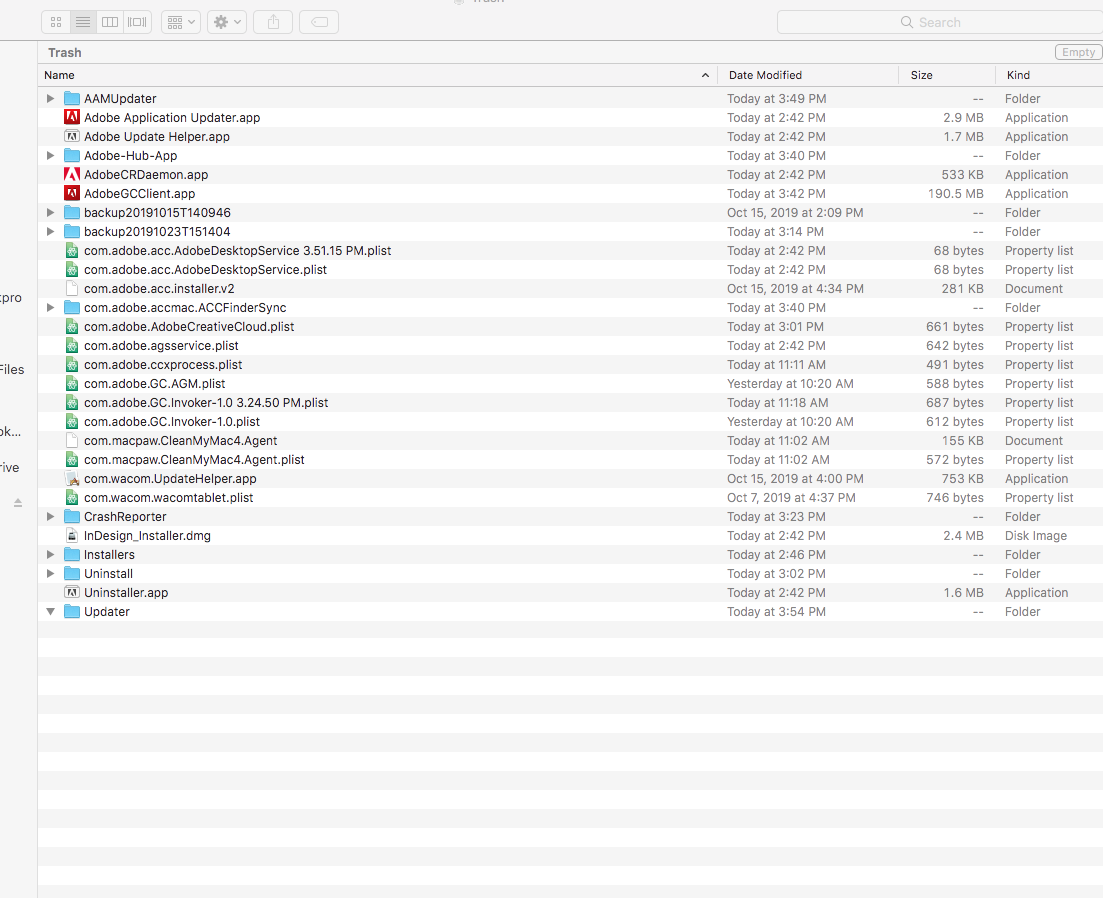Screen dimensions: 1103x898
Task: Expand the Uninstall folder
Action: (x=50, y=573)
